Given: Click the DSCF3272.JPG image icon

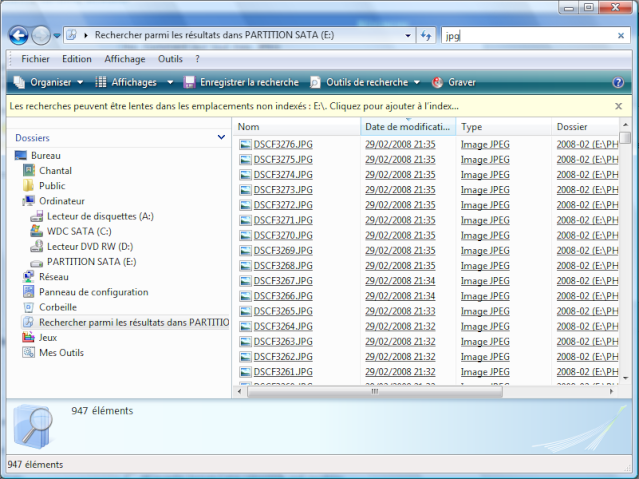Looking at the screenshot, I should [245, 205].
